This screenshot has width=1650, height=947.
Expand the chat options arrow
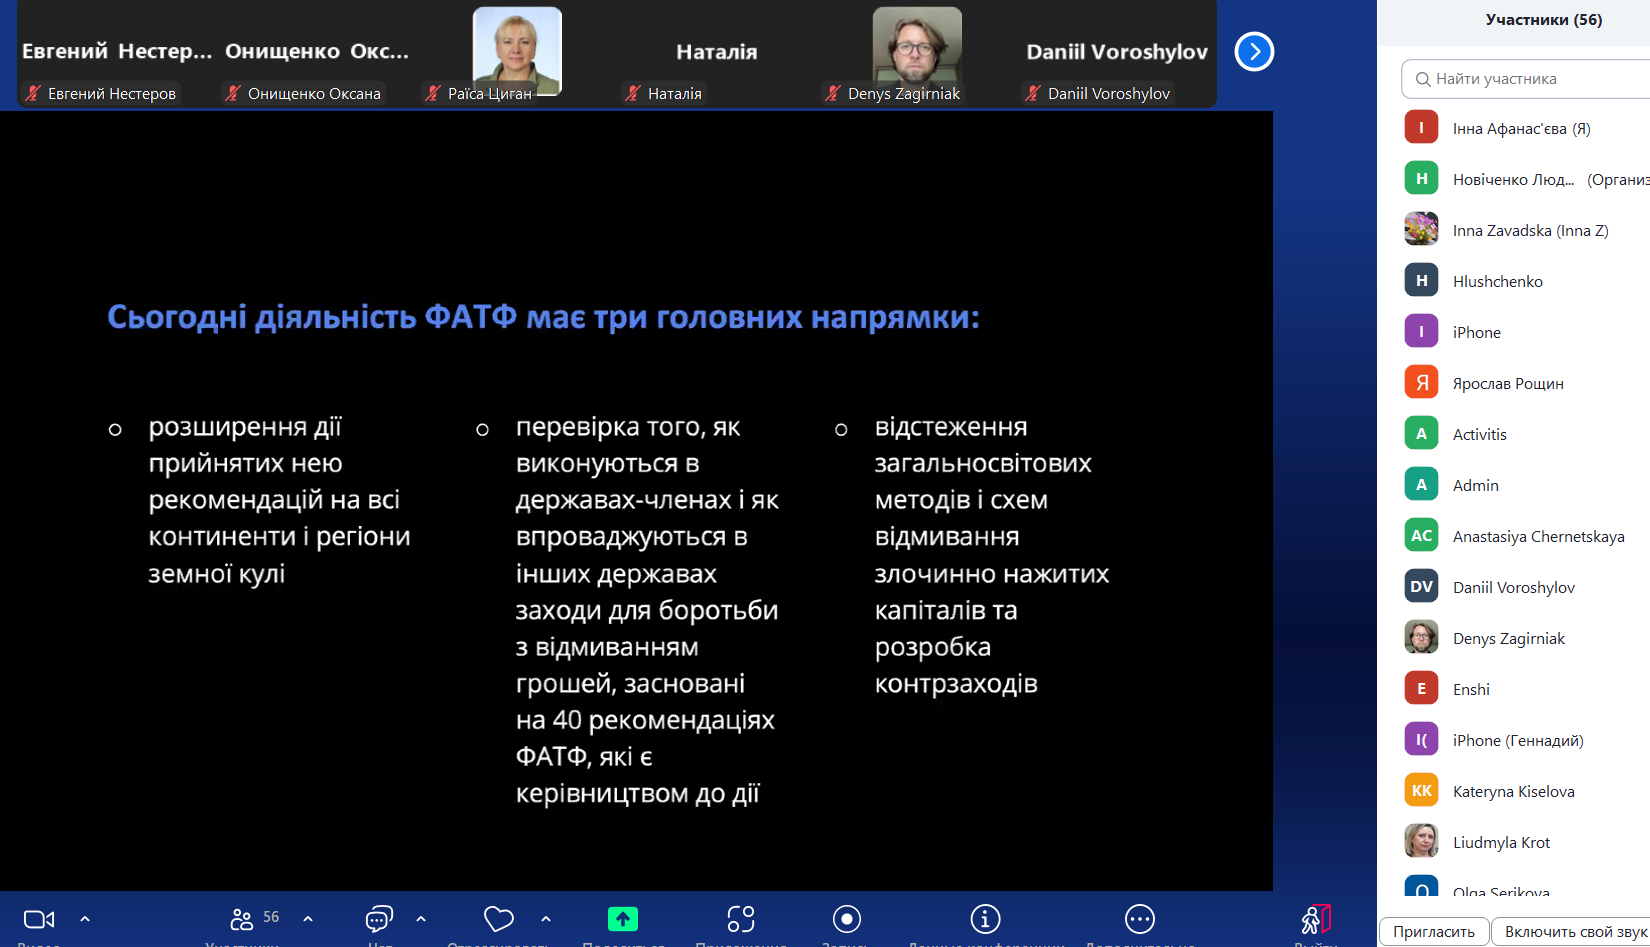click(421, 918)
